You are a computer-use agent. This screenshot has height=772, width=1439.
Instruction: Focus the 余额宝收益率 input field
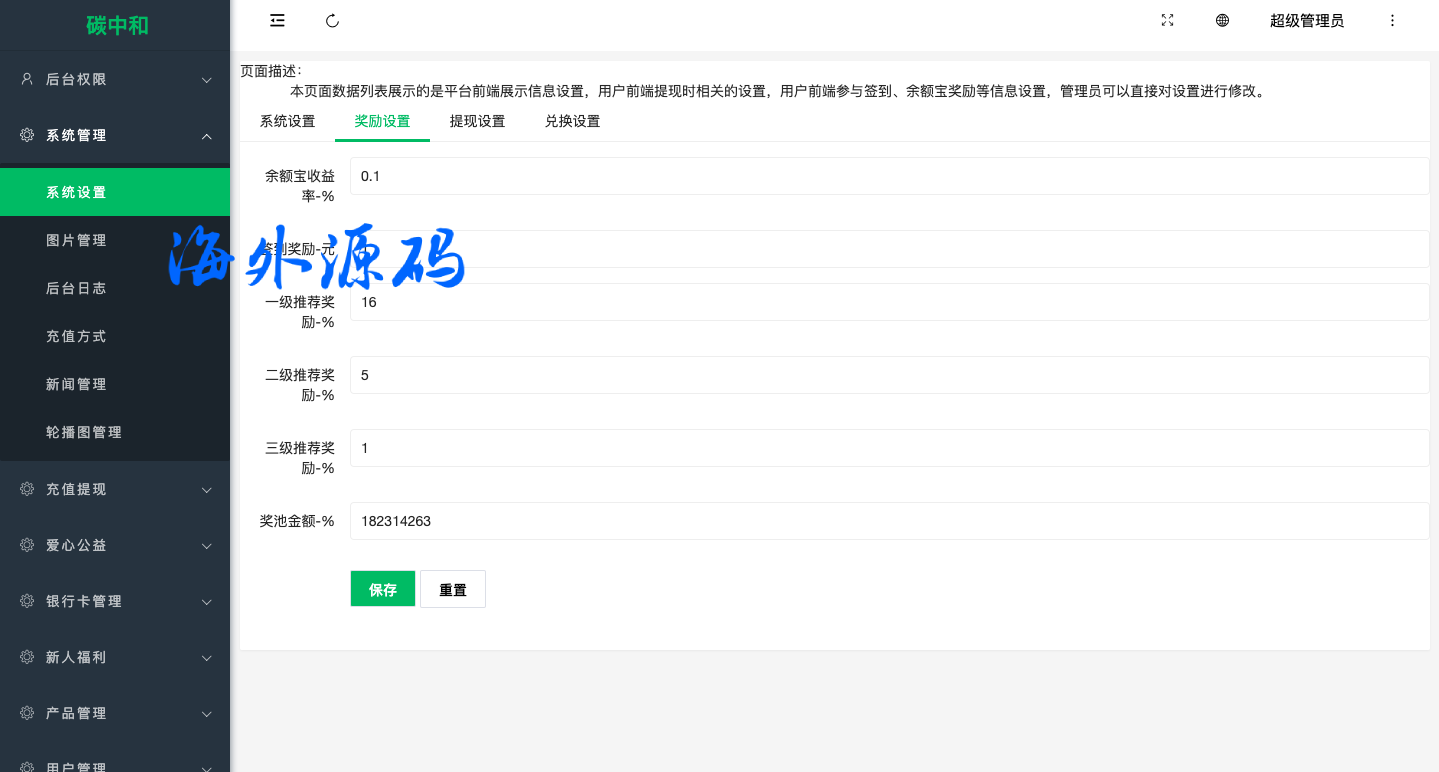(888, 176)
